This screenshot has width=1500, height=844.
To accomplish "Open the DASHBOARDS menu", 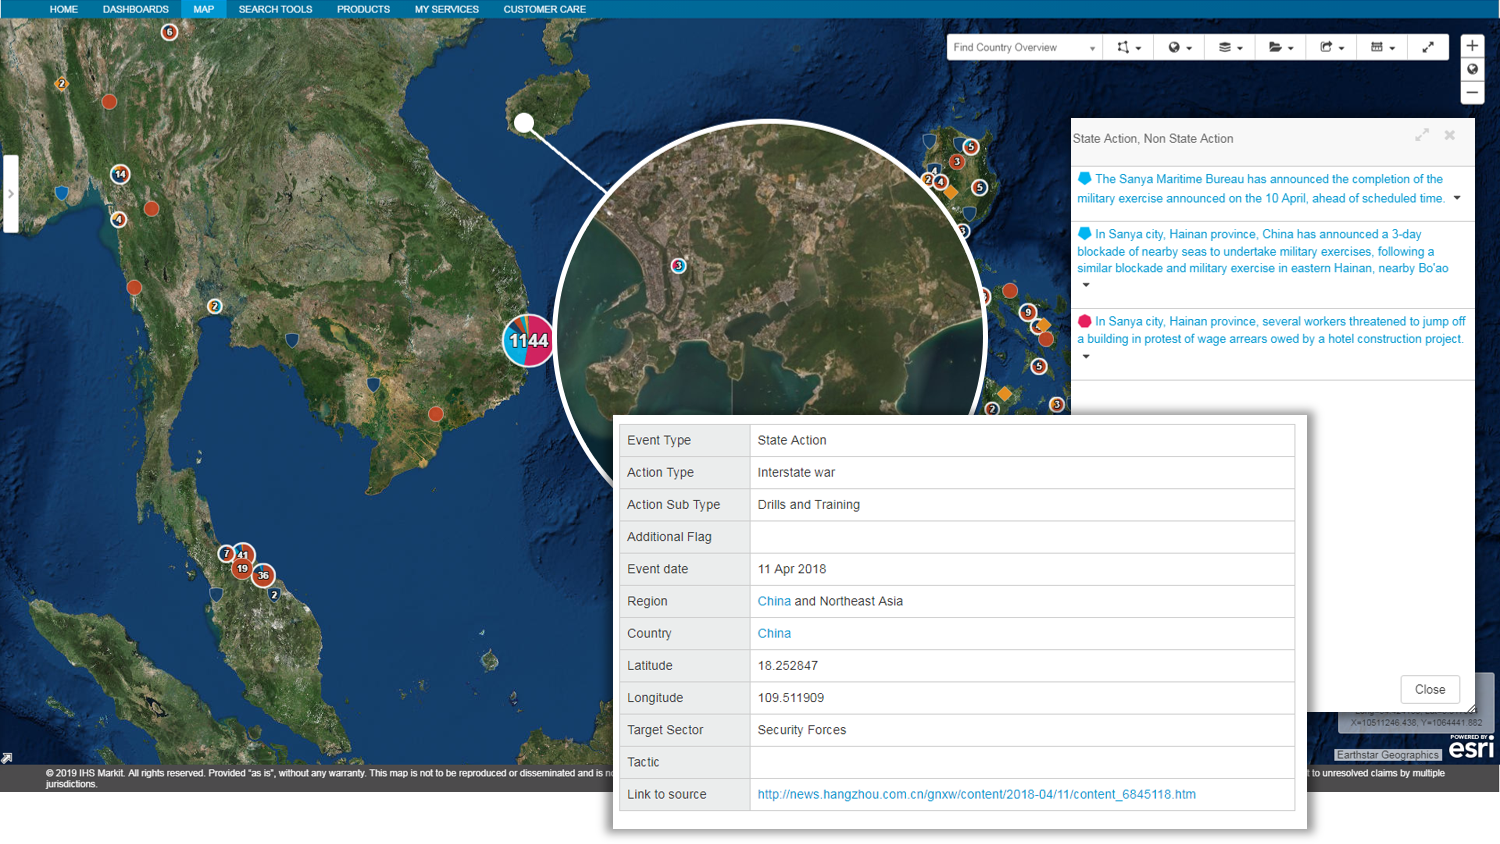I will pyautogui.click(x=136, y=9).
